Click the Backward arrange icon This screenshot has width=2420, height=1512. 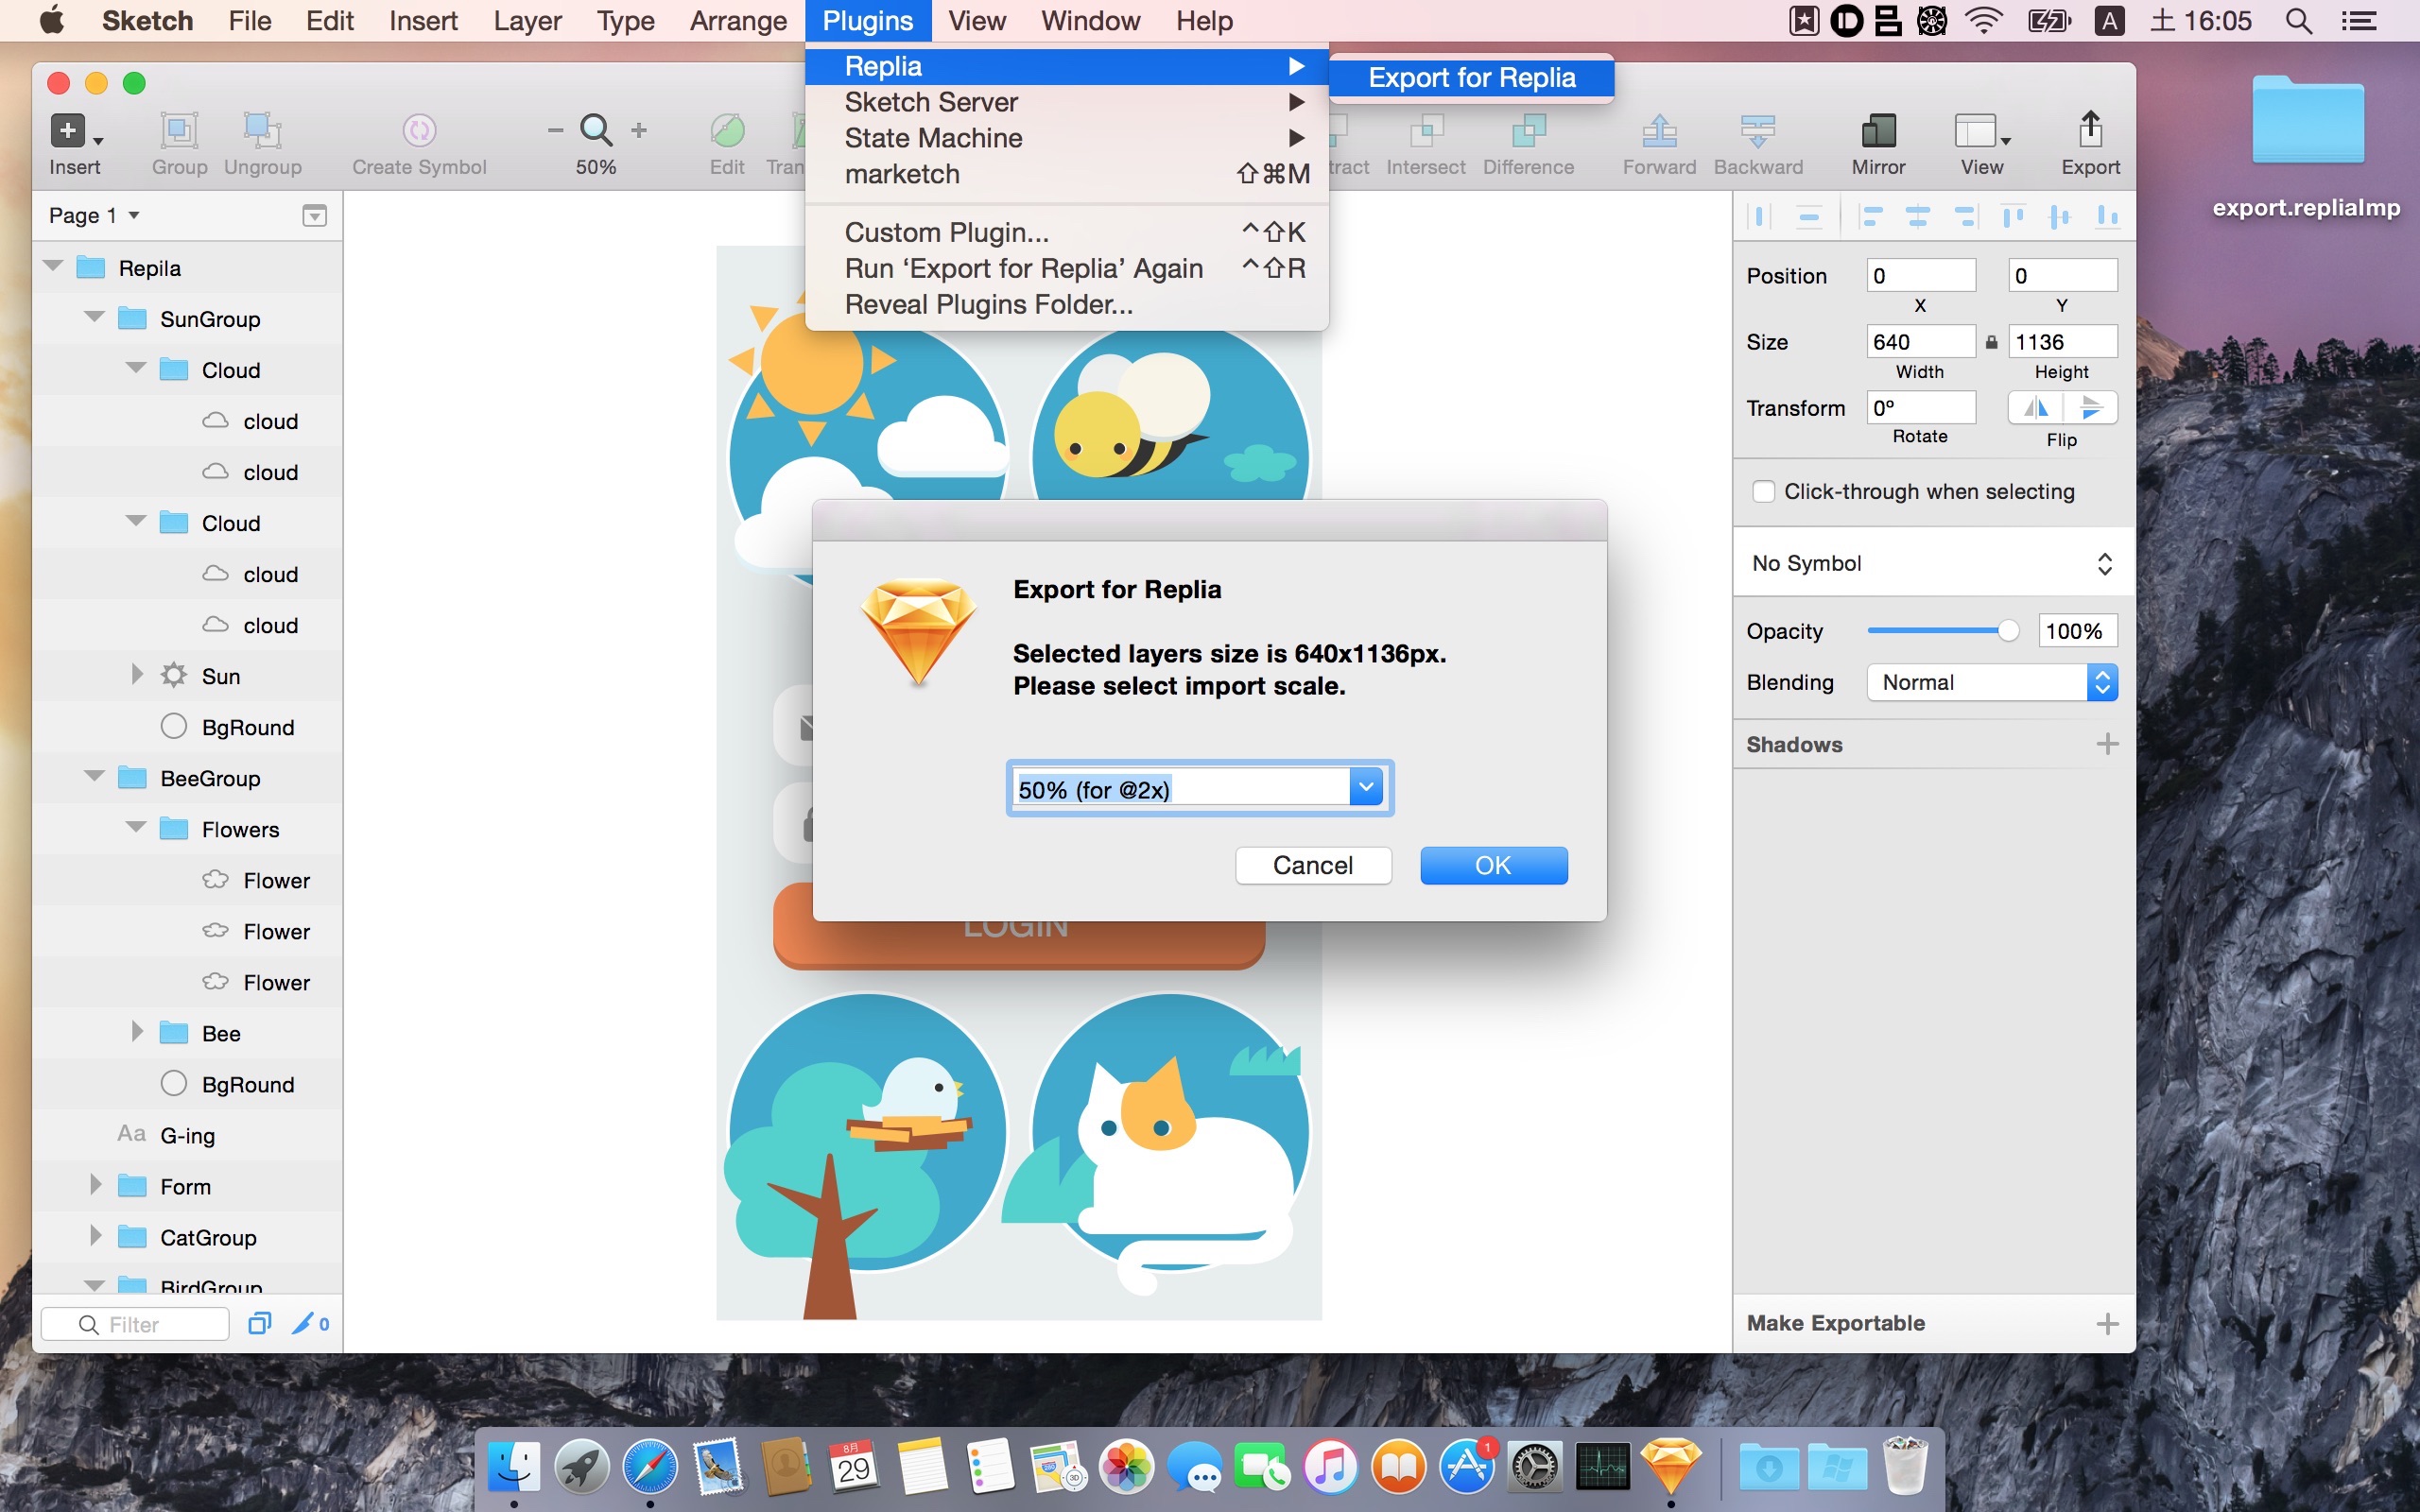pyautogui.click(x=1757, y=131)
